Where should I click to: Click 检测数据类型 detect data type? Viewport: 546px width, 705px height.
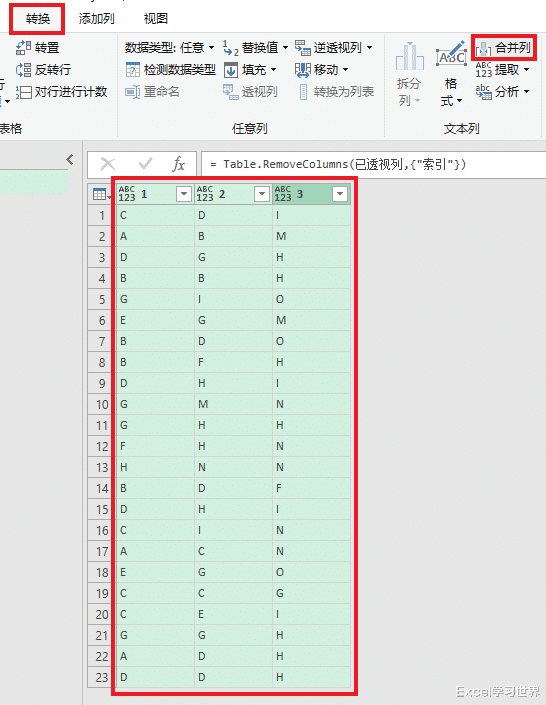click(170, 70)
